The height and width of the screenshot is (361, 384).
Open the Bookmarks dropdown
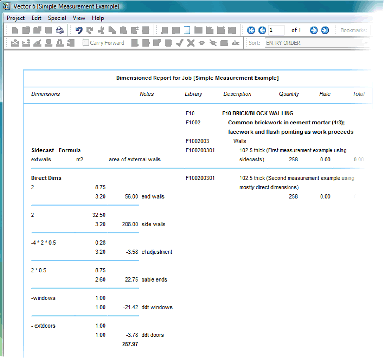[353, 30]
